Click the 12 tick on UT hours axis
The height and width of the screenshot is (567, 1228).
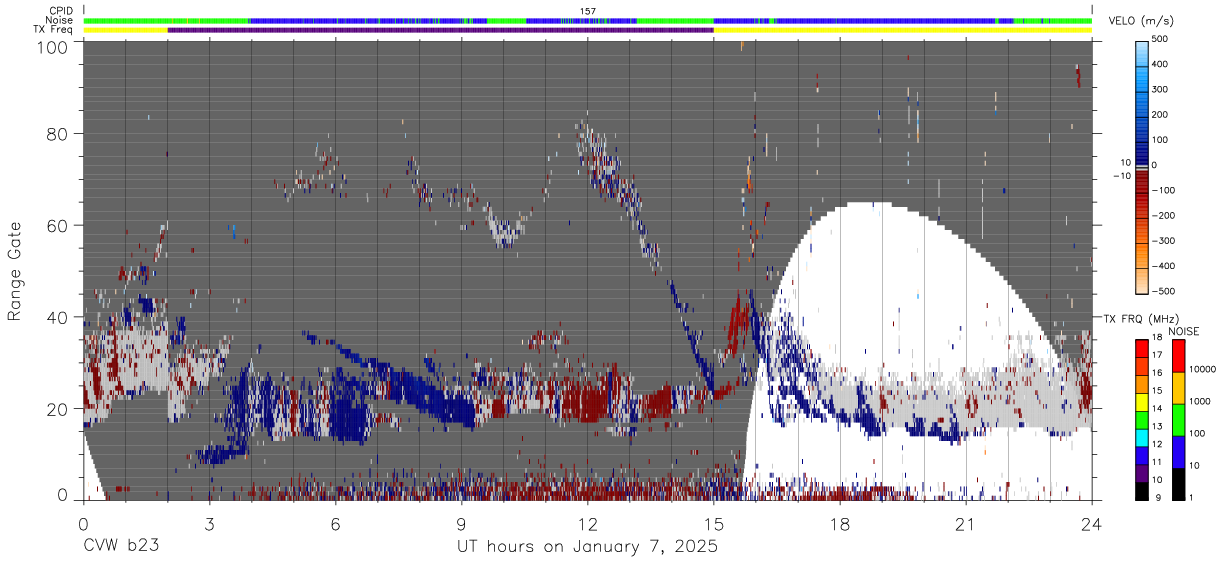point(587,523)
